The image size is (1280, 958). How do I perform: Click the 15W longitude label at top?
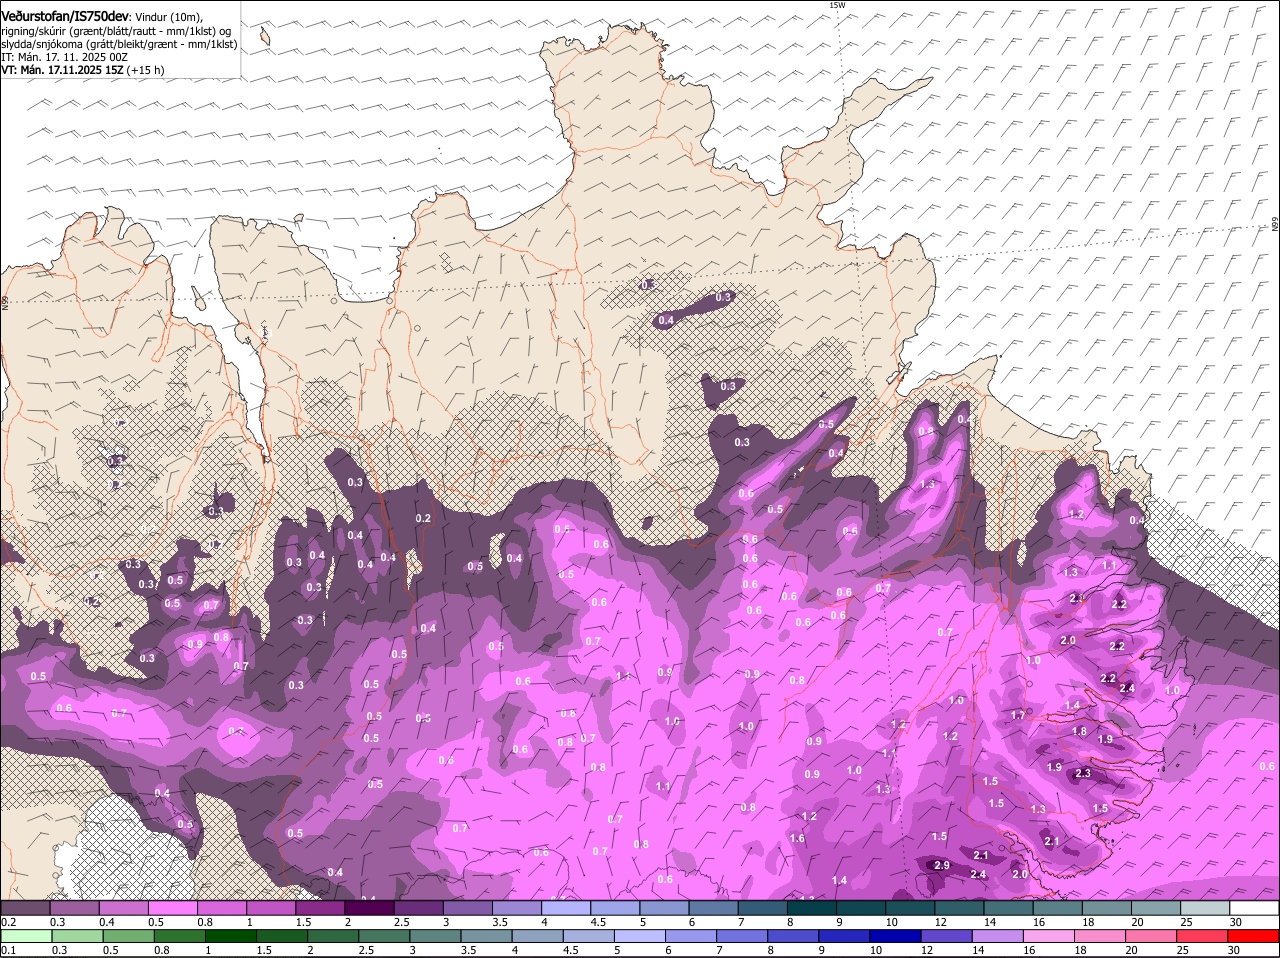coord(837,6)
